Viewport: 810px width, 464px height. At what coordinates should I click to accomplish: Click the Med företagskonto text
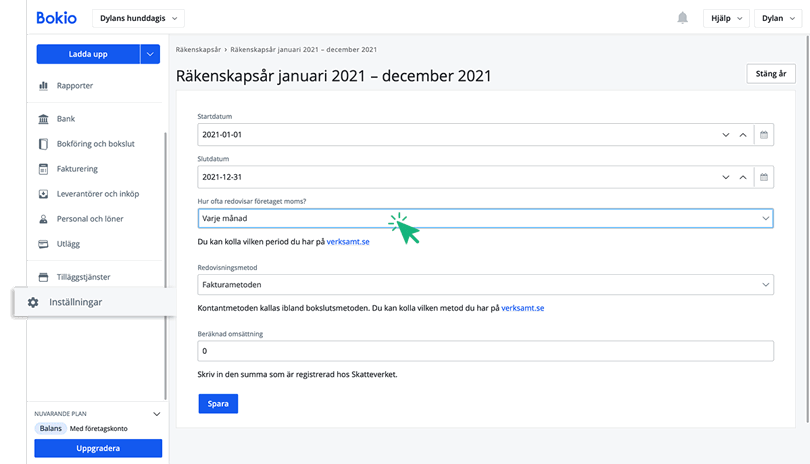tap(99, 429)
